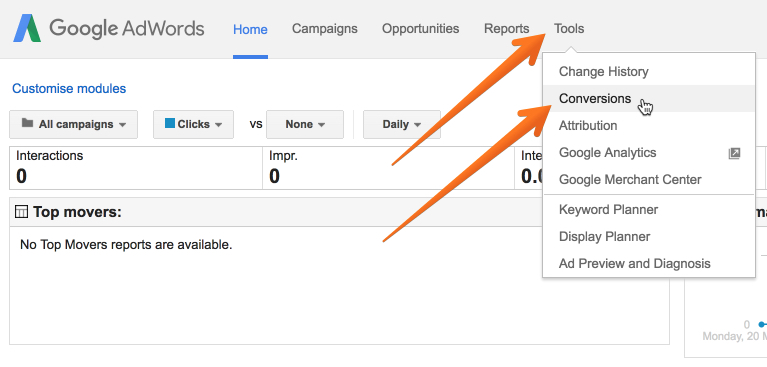The image size is (767, 367).
Task: Click the blue chart data point
Action: click(761, 324)
